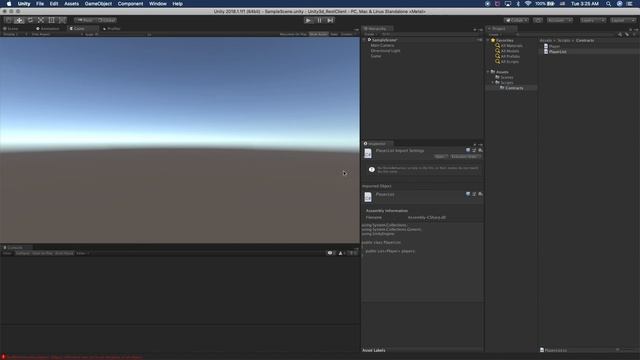The image size is (640, 360).
Task: Open the Component menu
Action: click(130, 4)
